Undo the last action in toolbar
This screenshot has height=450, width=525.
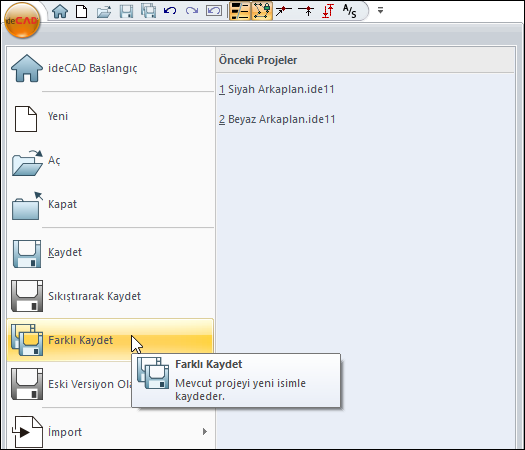[170, 11]
